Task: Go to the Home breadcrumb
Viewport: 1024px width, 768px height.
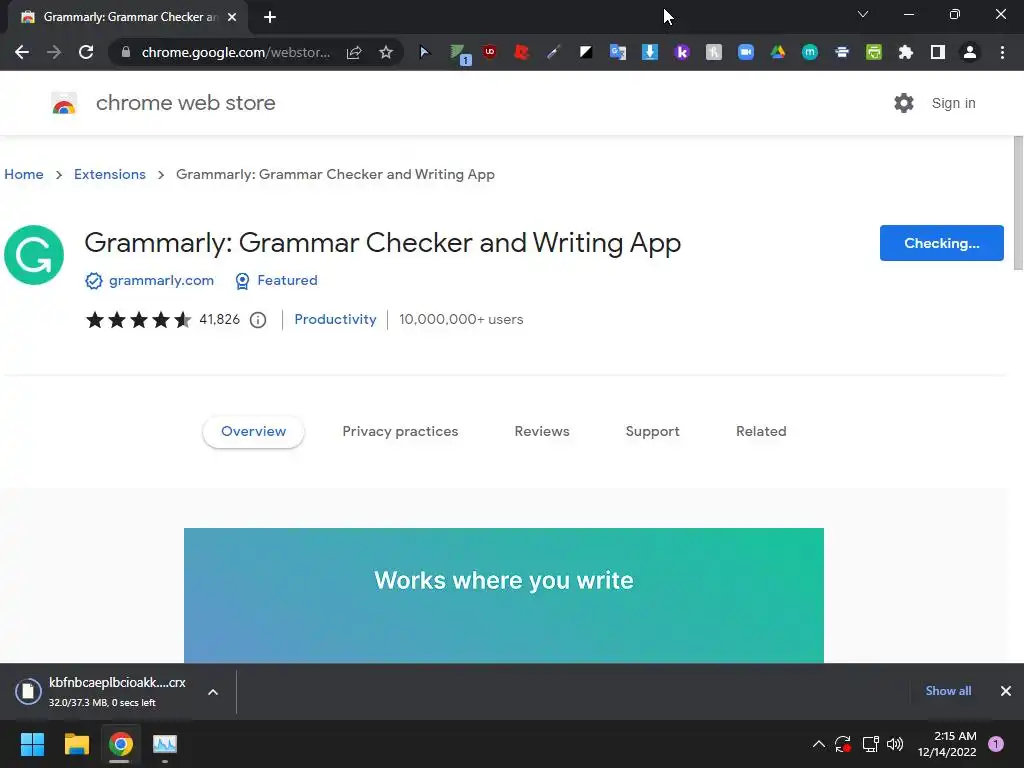Action: click(24, 174)
